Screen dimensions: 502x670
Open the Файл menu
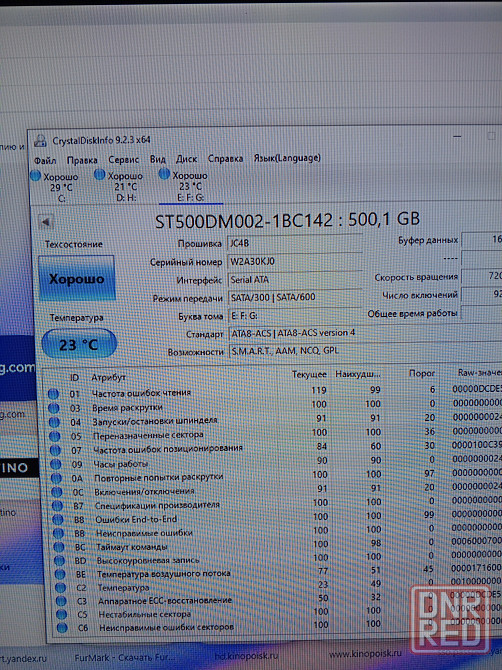(45, 161)
